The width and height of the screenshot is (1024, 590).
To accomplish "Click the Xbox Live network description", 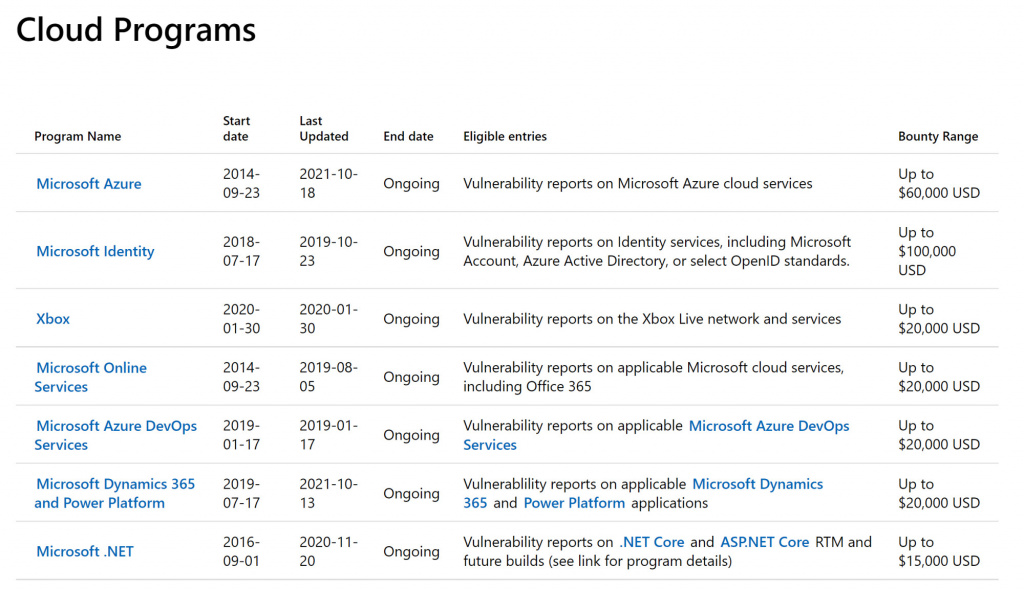I will click(652, 319).
